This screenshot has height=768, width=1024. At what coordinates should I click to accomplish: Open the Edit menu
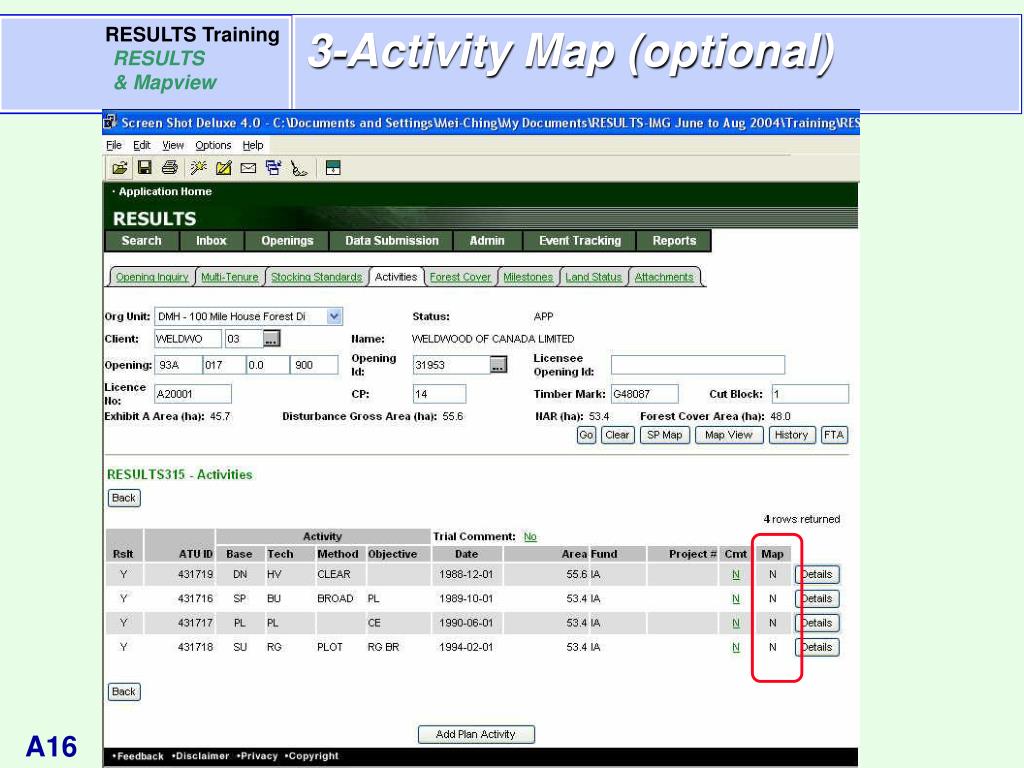pyautogui.click(x=142, y=145)
